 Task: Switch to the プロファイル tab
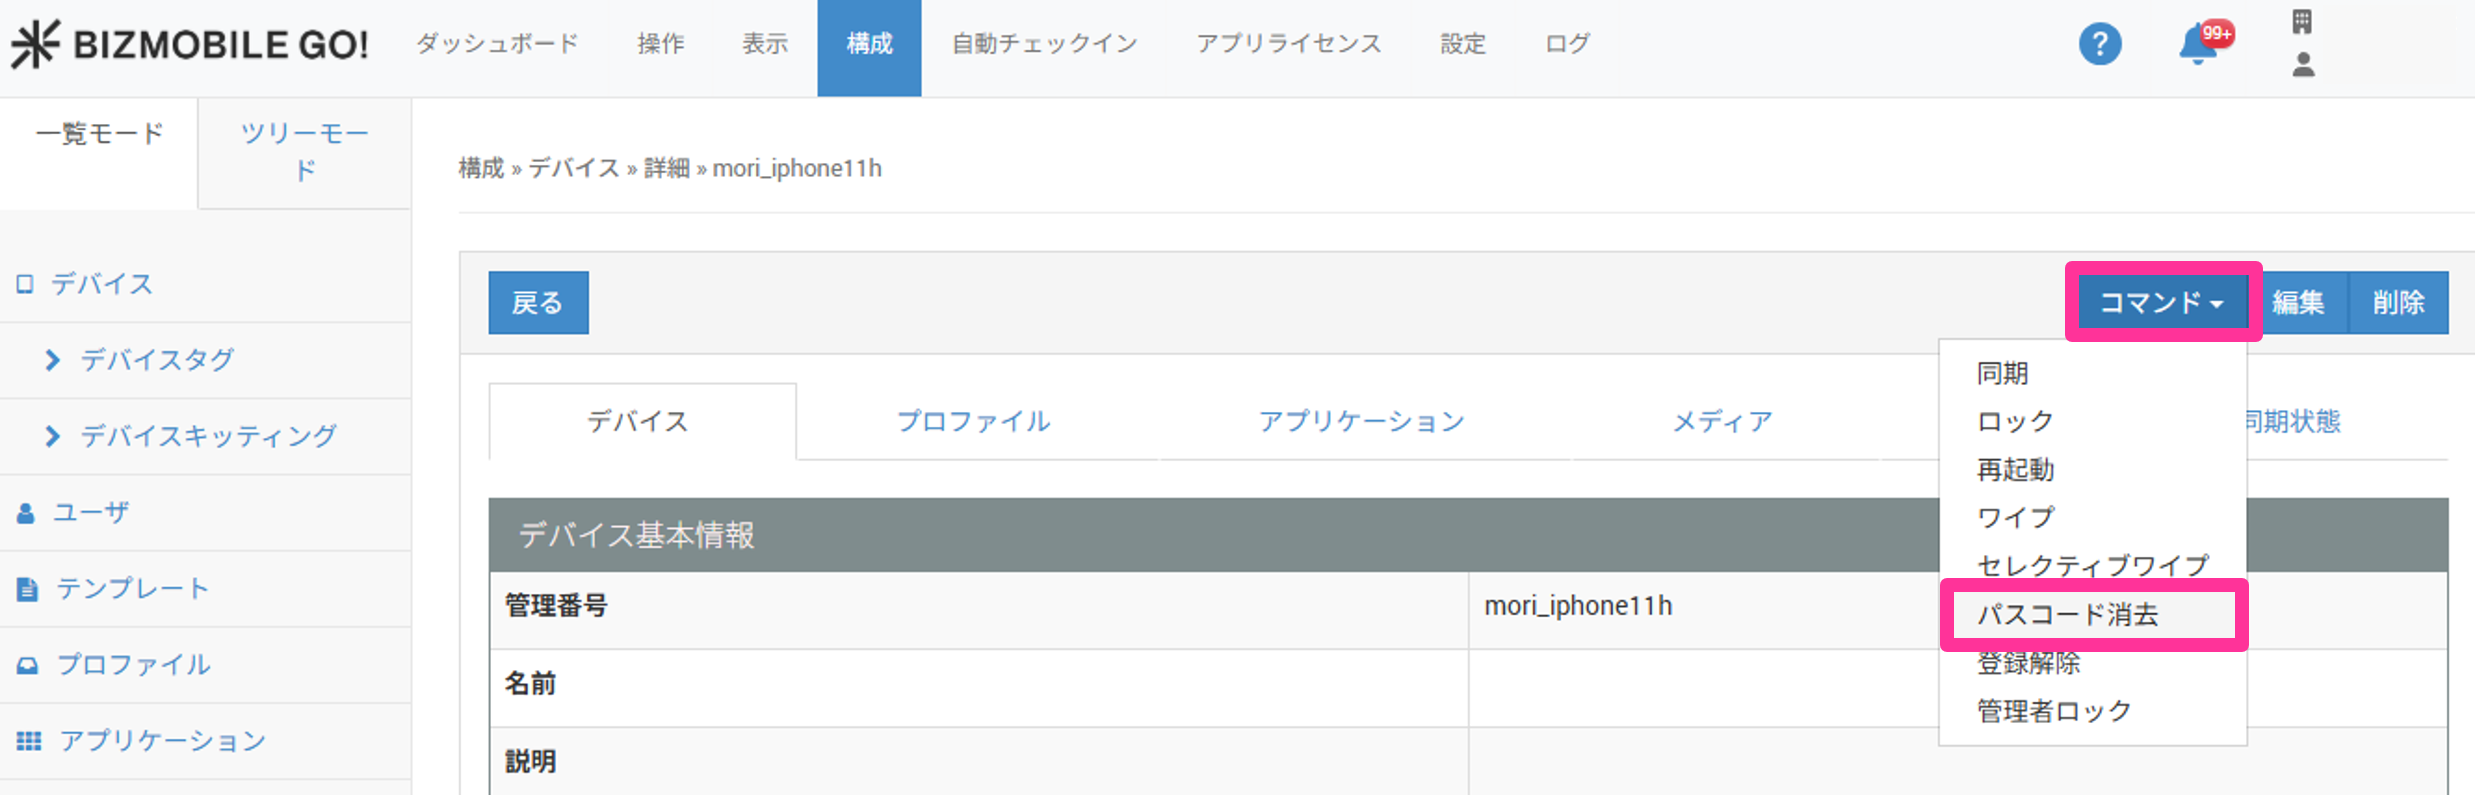[973, 421]
